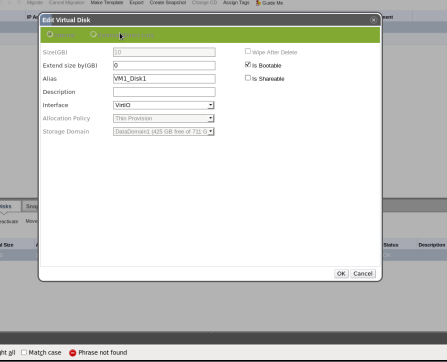Image resolution: width=447 pixels, height=362 pixels.
Task: Click Make Template in the toolbar
Action: pyautogui.click(x=107, y=2)
